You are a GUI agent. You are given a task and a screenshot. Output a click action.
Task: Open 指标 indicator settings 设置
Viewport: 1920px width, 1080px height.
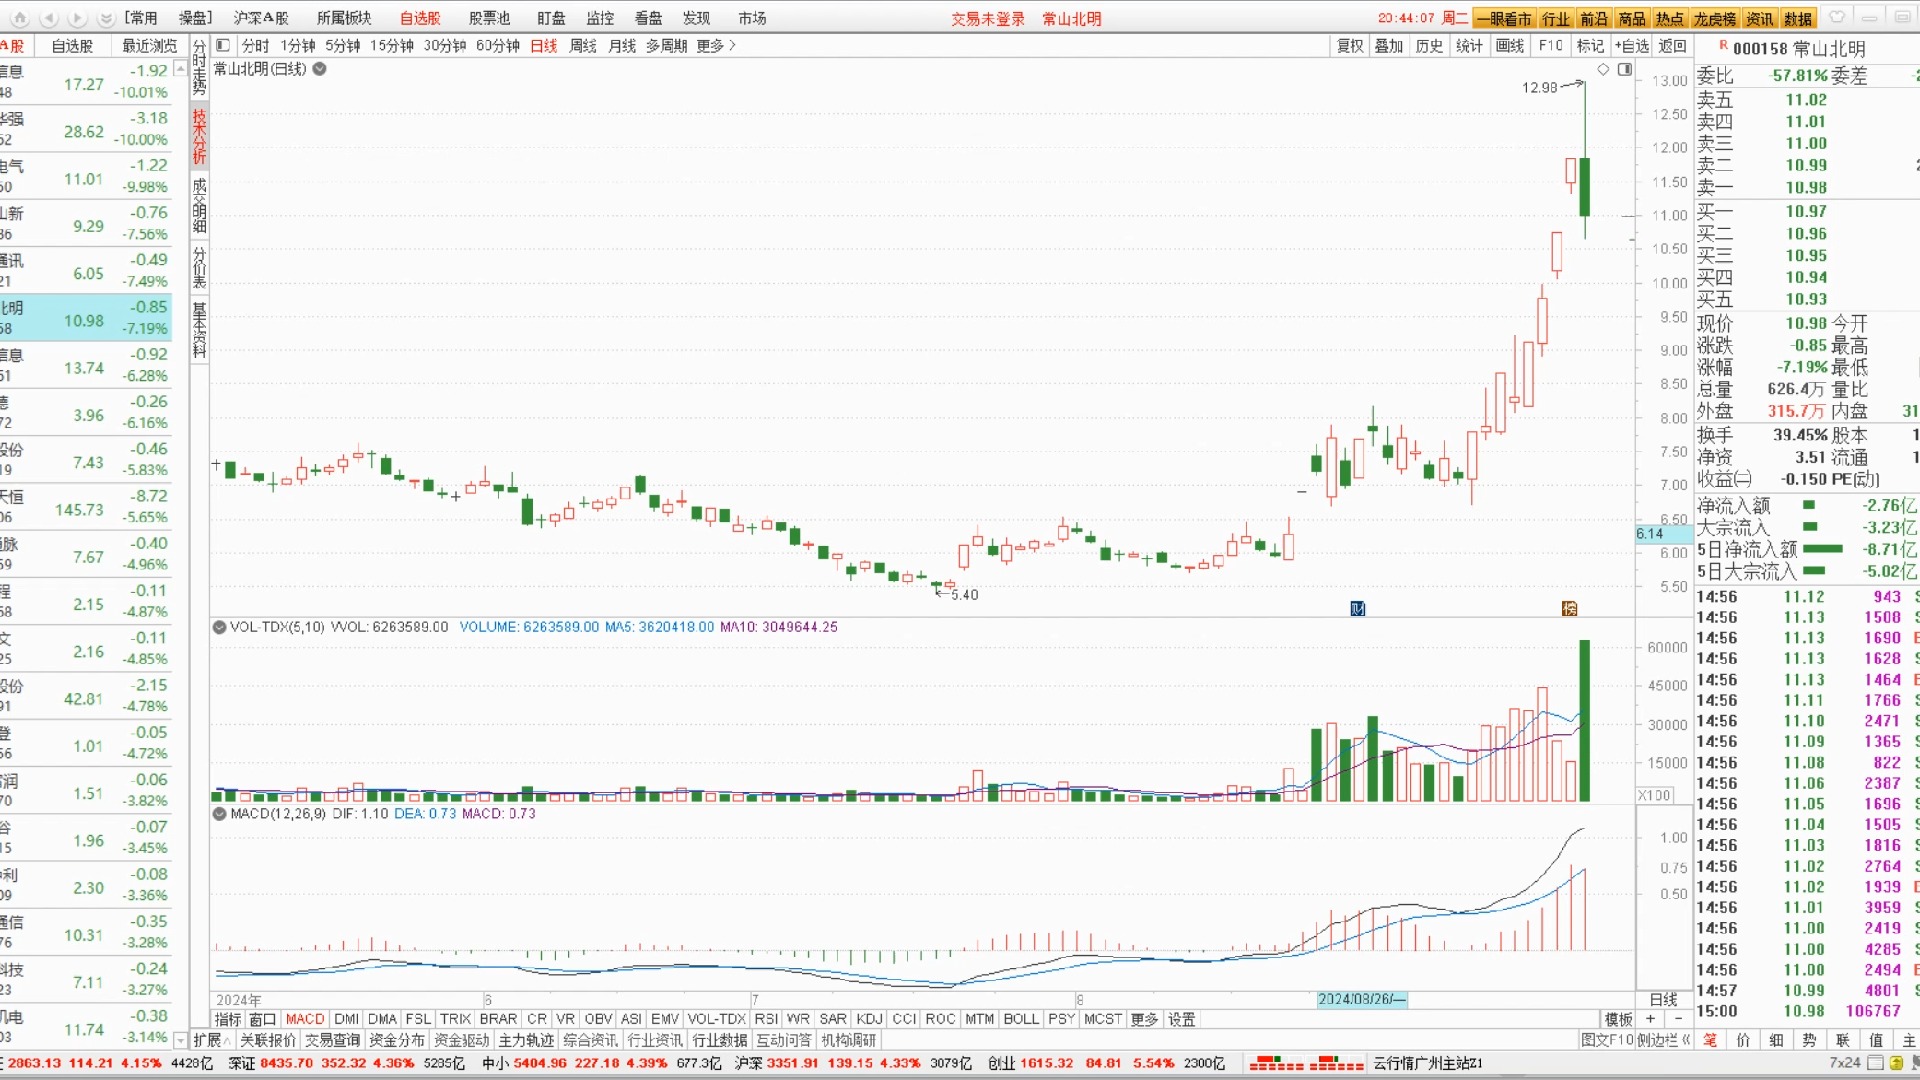(1181, 1019)
